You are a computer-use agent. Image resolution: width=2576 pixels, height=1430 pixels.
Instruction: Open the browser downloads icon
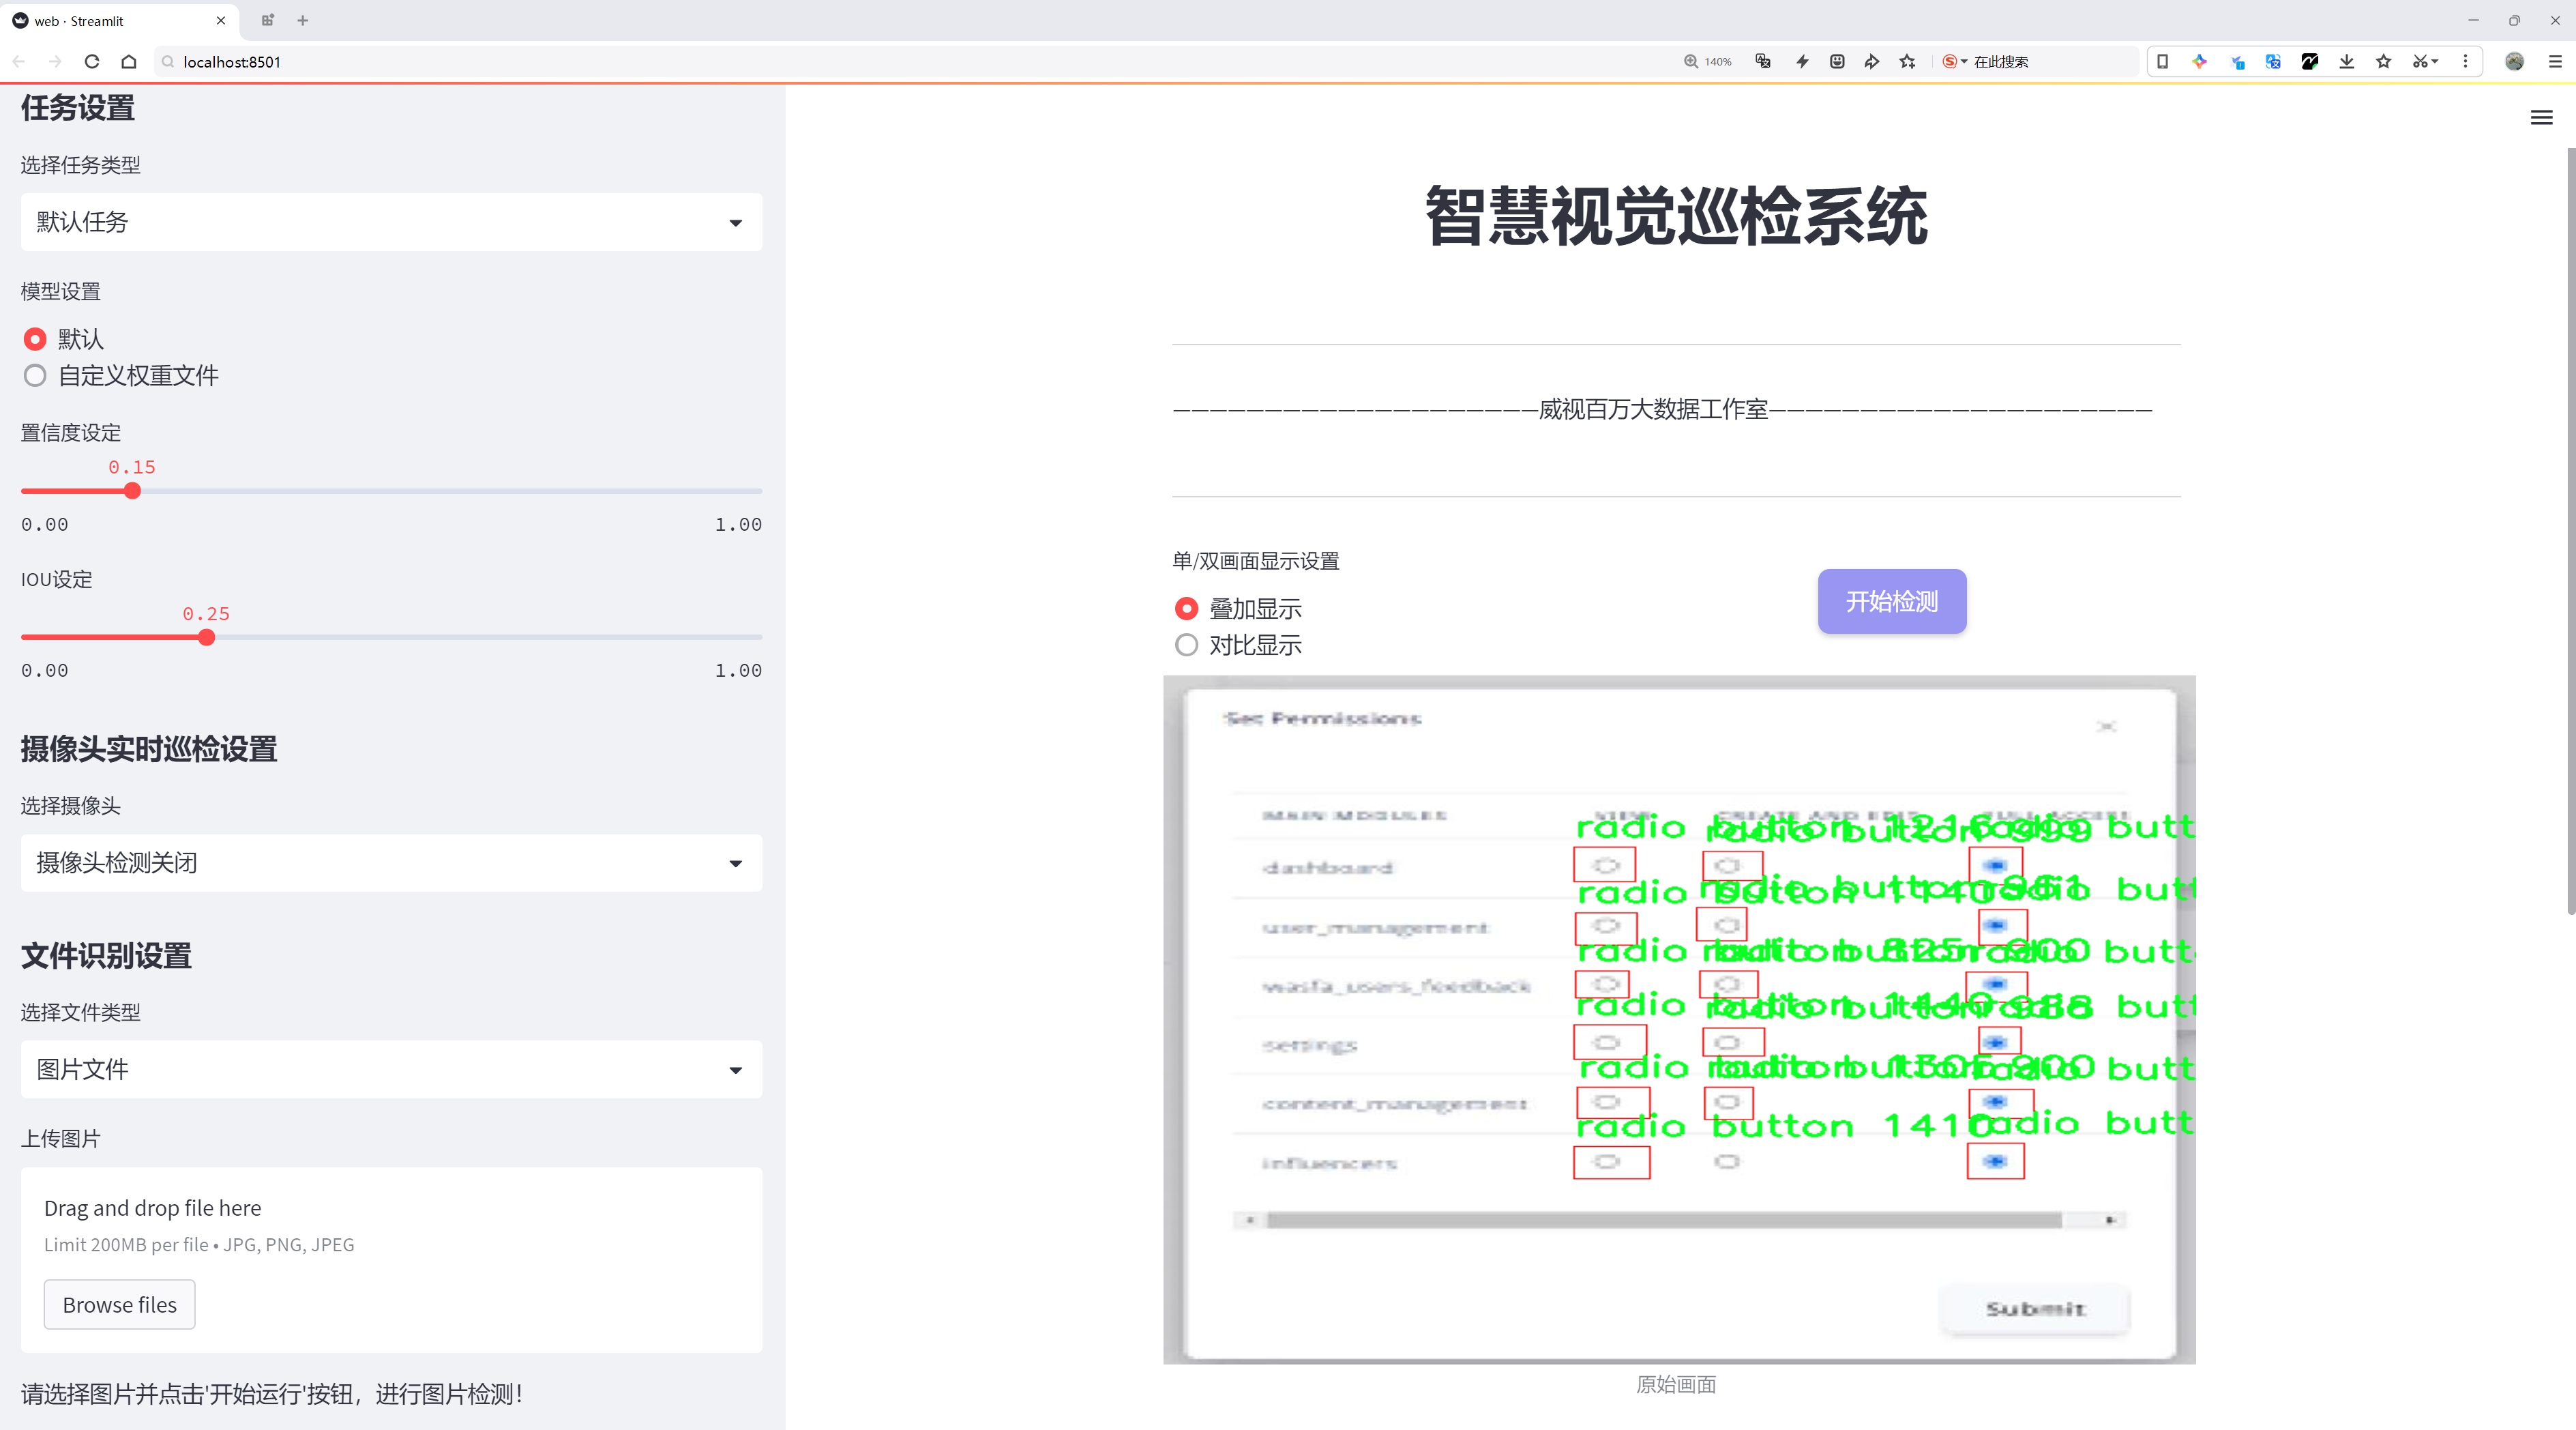point(2346,62)
